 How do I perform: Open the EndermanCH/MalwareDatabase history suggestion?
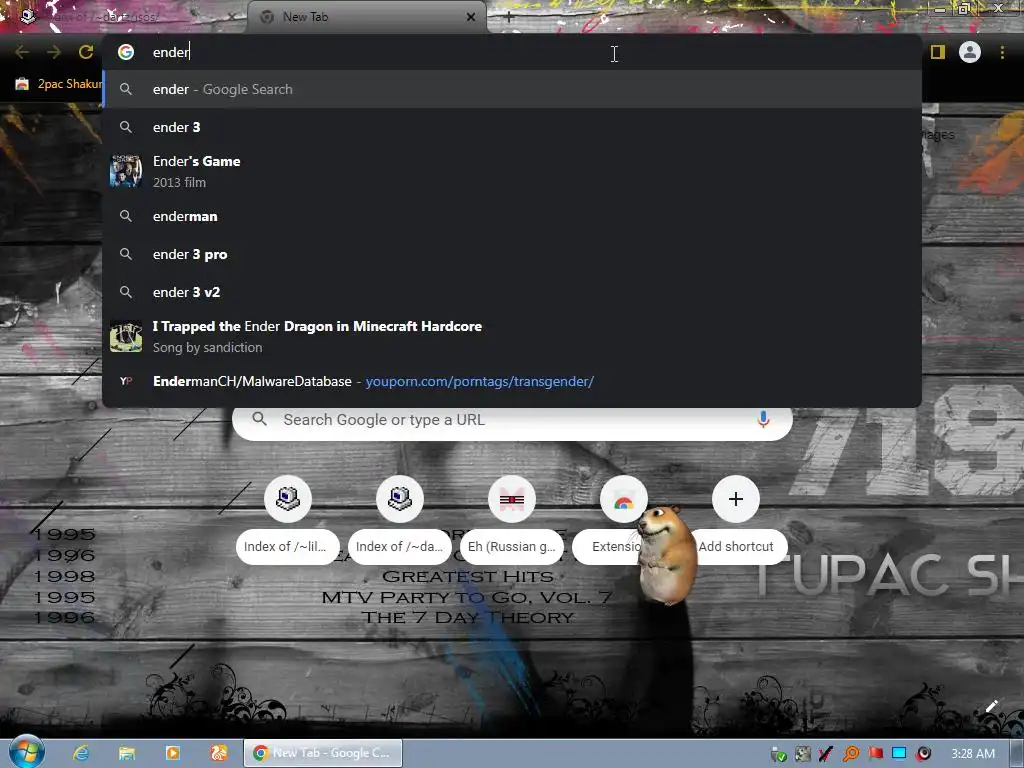[511, 381]
